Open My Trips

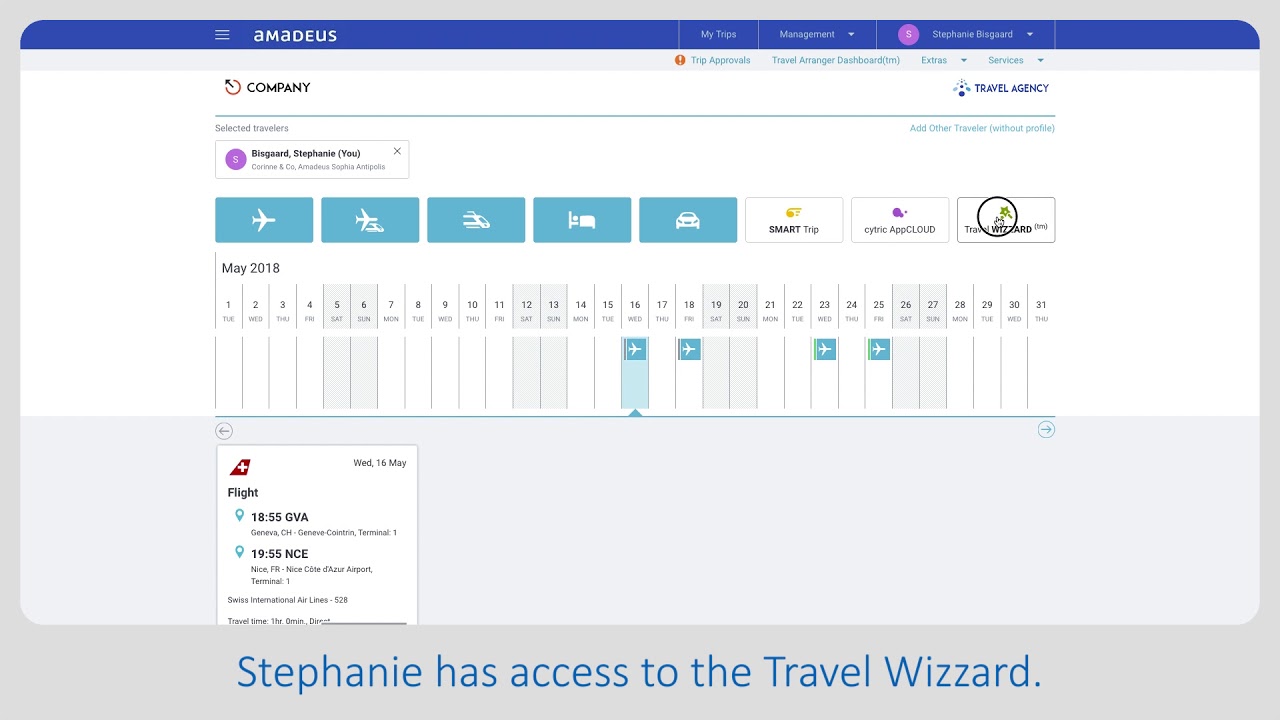point(718,34)
